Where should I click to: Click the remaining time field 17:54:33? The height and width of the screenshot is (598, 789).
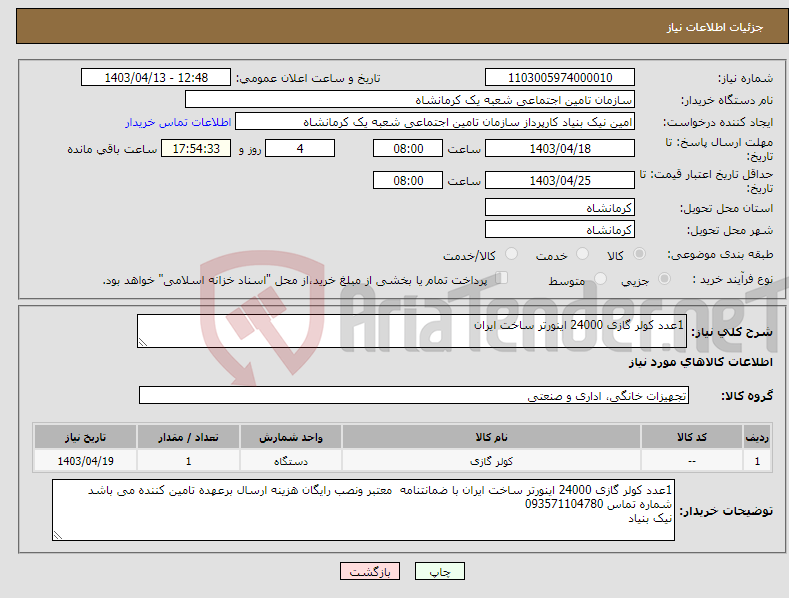[x=196, y=148]
